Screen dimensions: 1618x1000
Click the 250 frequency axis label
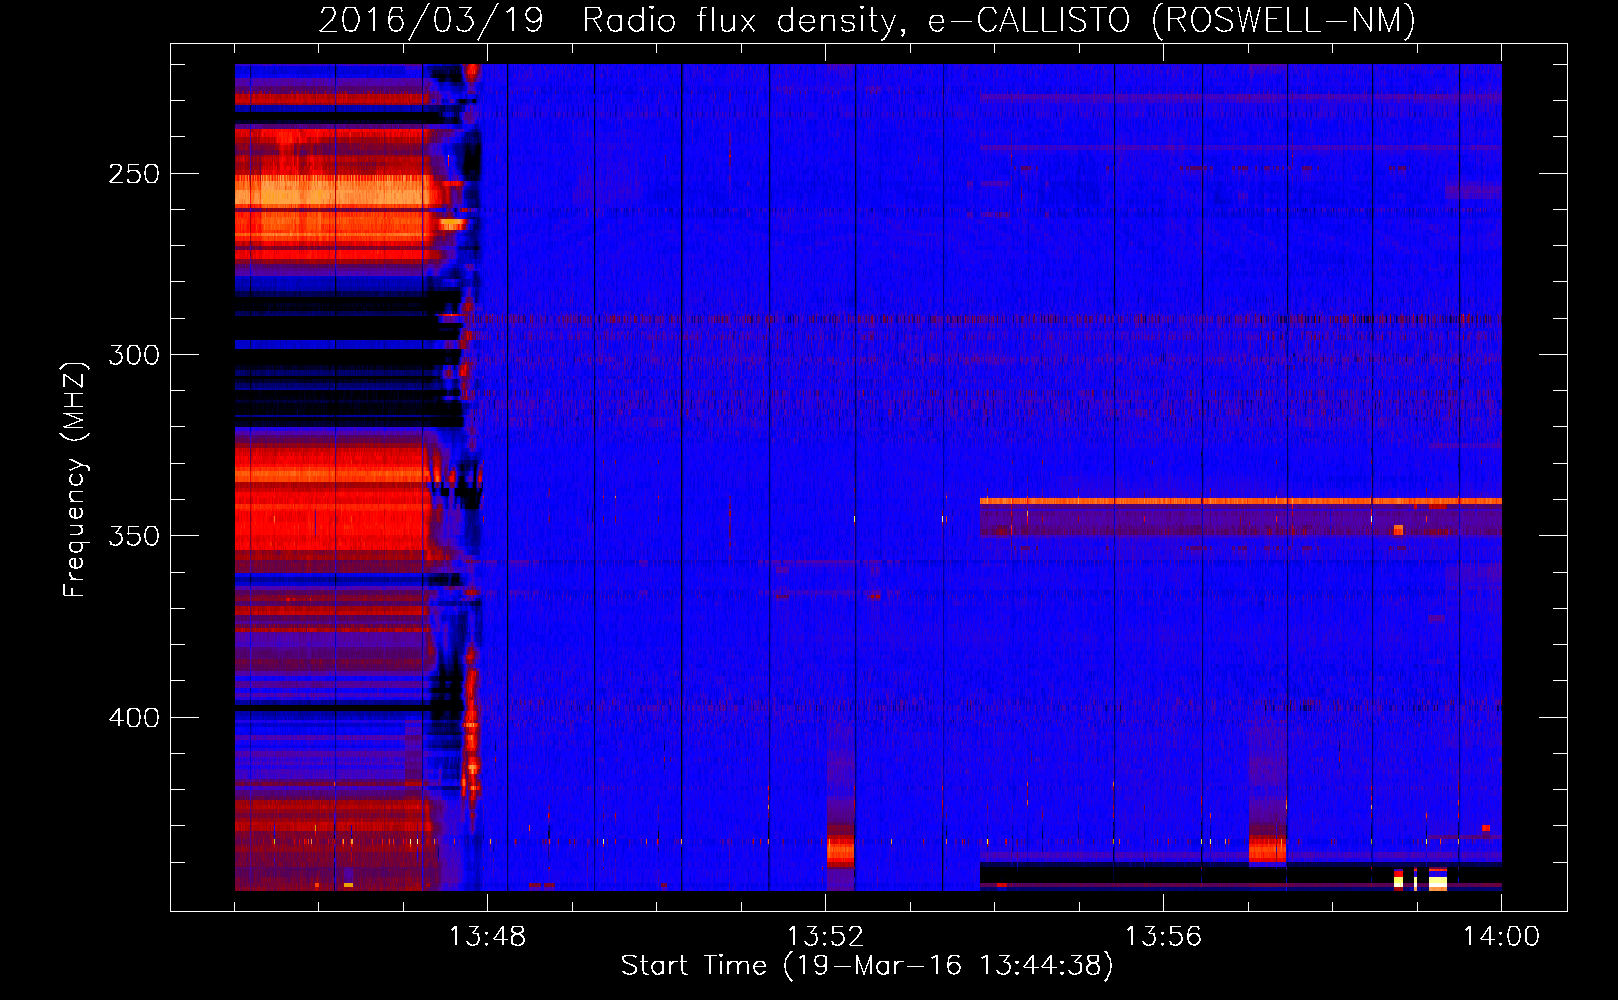point(134,174)
